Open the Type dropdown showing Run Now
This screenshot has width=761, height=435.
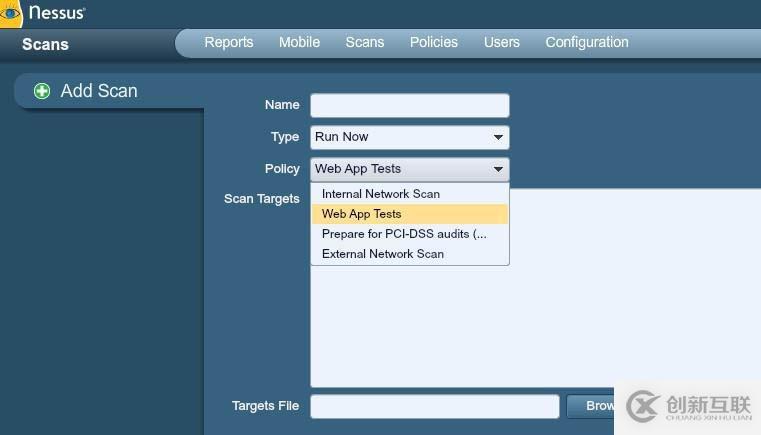coord(410,137)
